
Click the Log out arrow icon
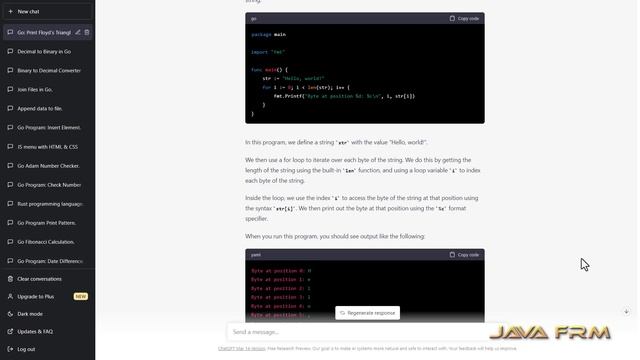(x=10, y=349)
